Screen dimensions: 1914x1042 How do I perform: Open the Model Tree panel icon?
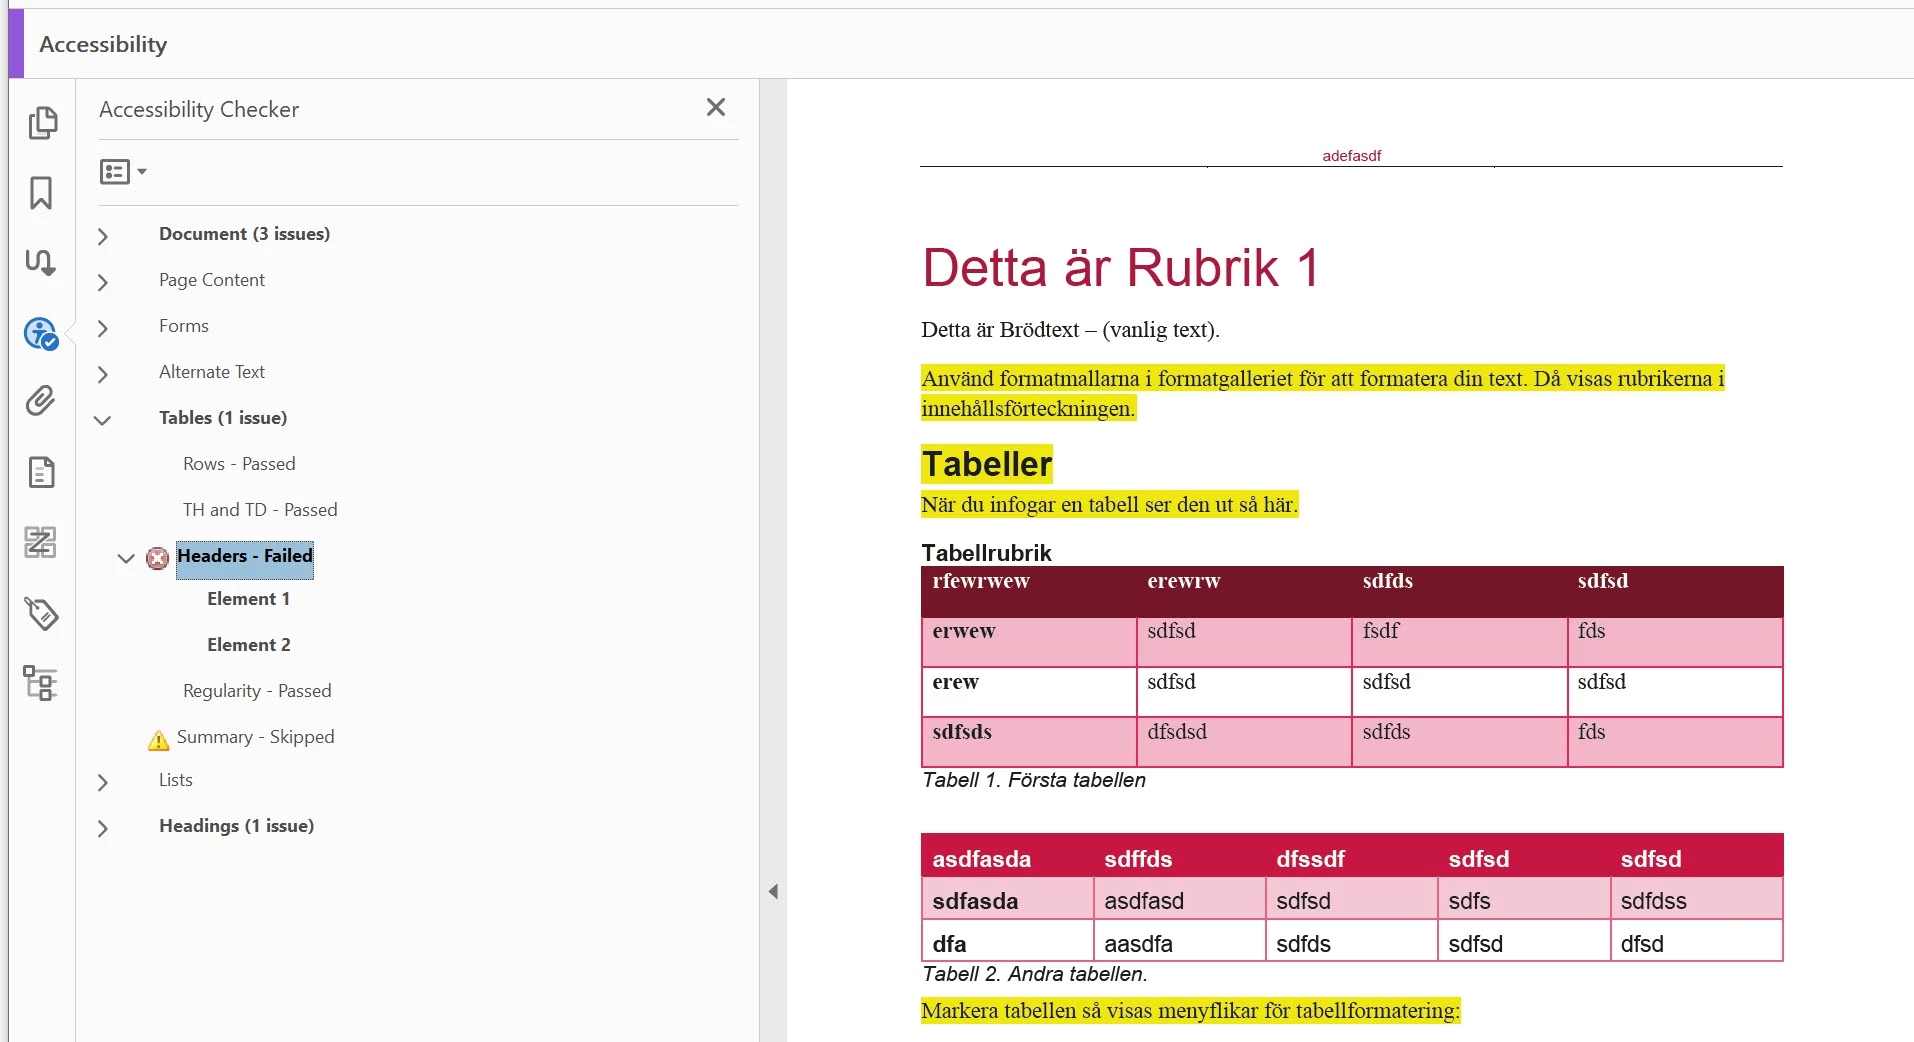coord(41,683)
